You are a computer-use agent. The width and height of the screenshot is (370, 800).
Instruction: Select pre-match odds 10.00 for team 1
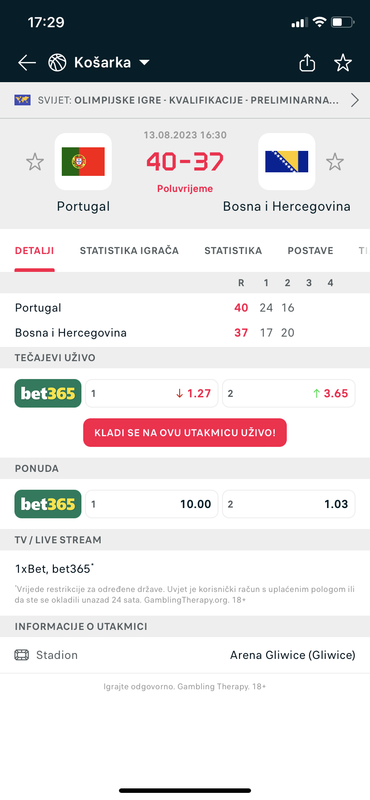(152, 504)
